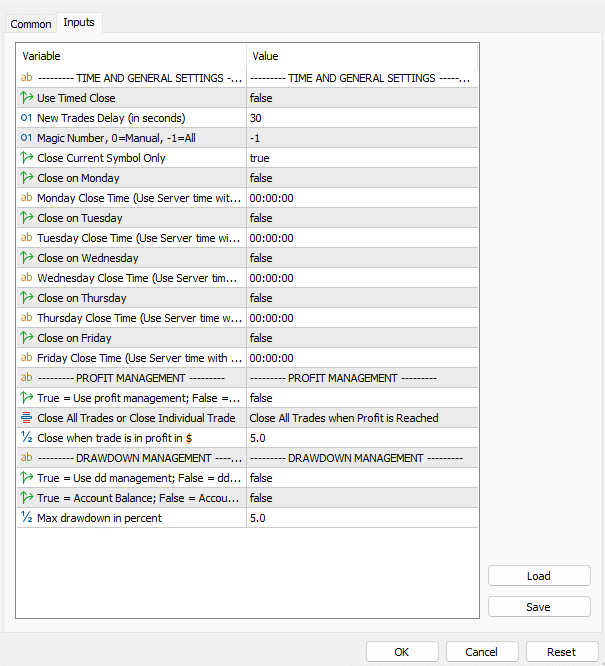Edit the Monday Close Time value
605x666 pixels.
click(x=362, y=198)
